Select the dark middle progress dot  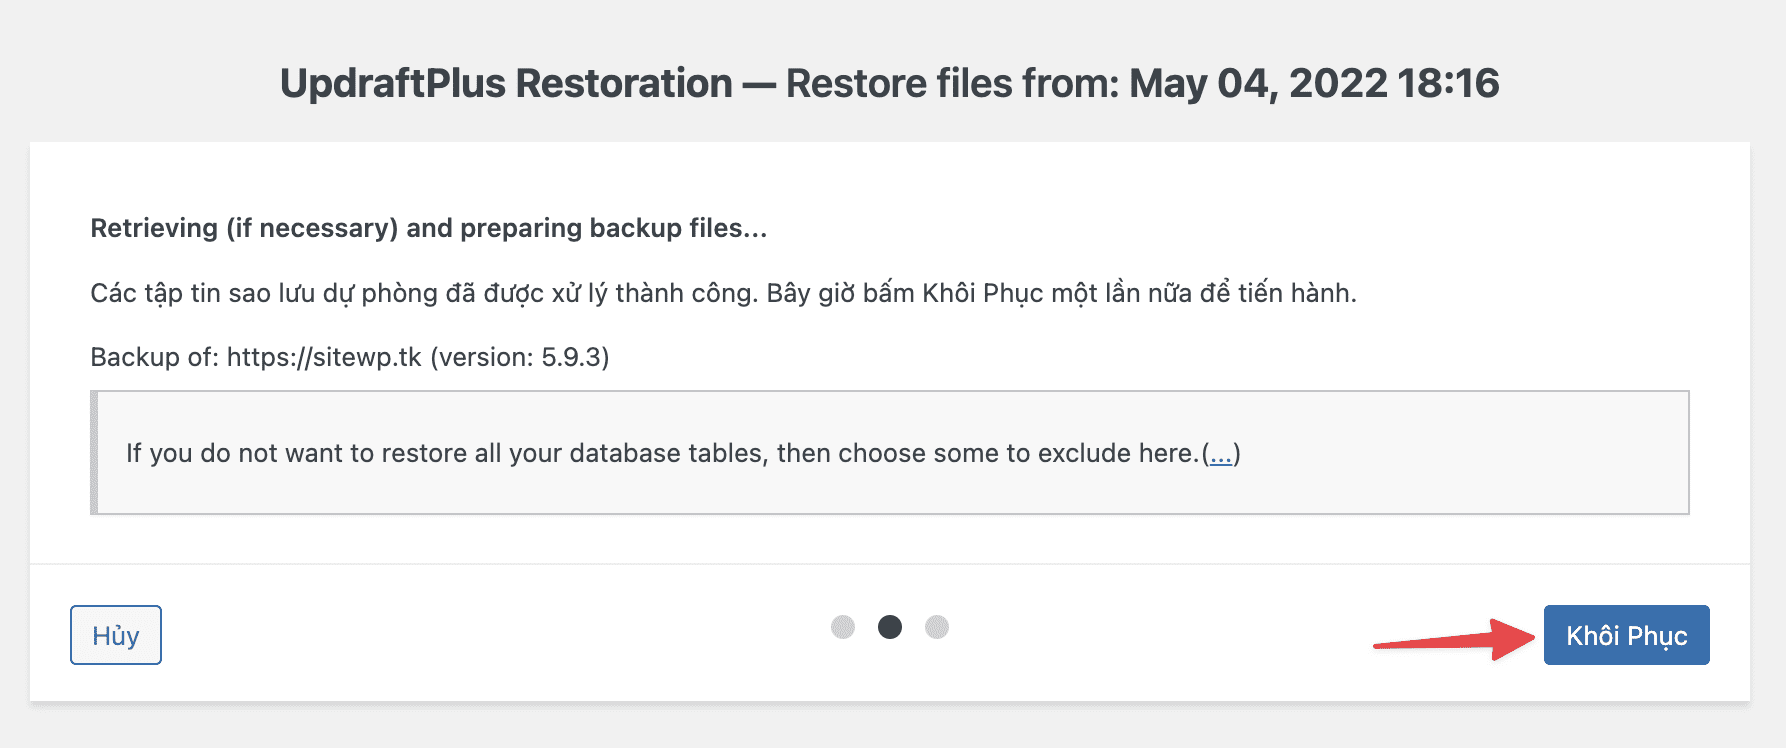pos(890,627)
